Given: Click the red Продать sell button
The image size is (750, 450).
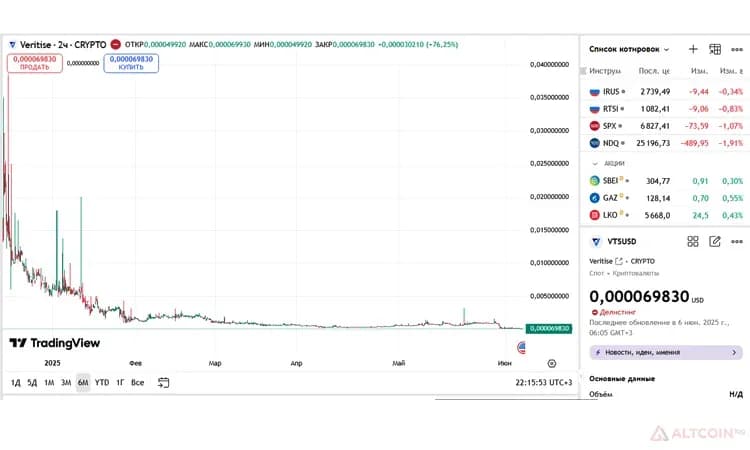Looking at the screenshot, I should [x=34, y=63].
